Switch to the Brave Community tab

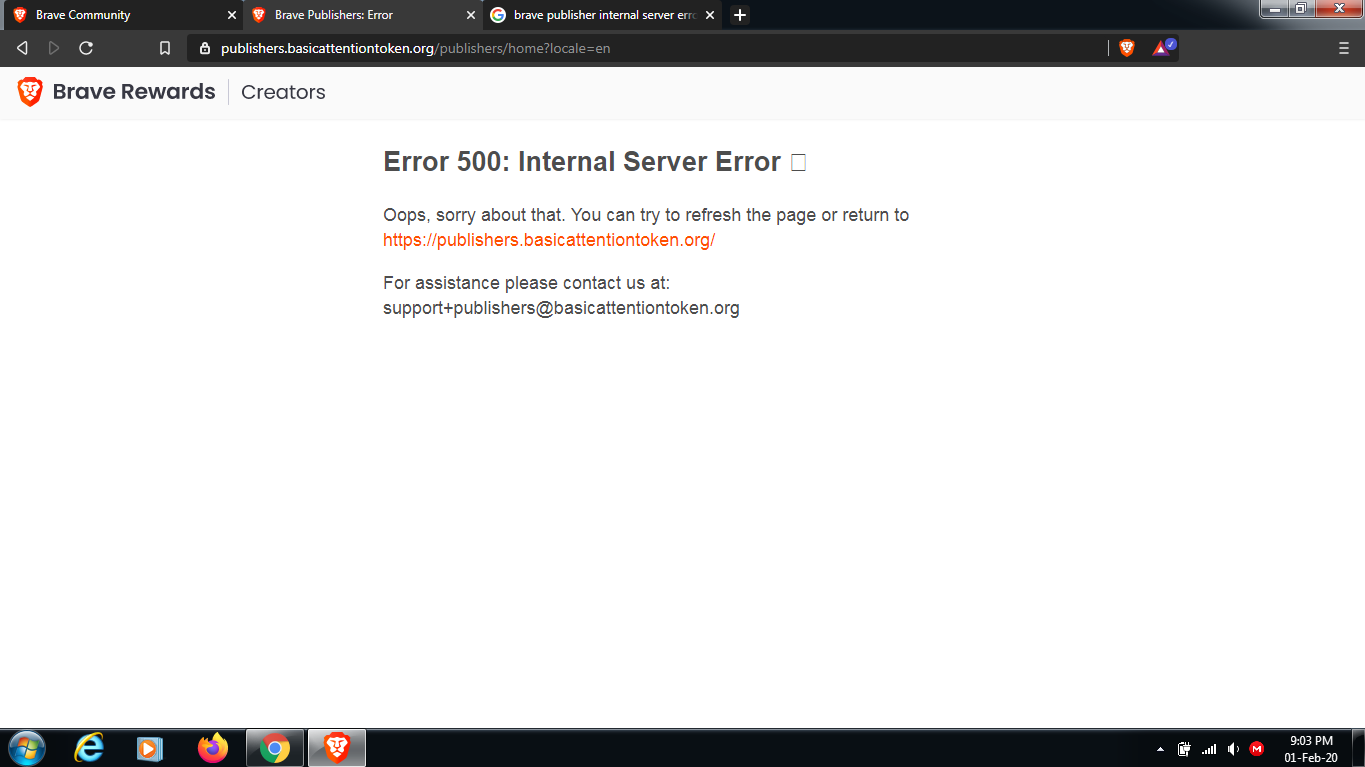click(x=121, y=15)
